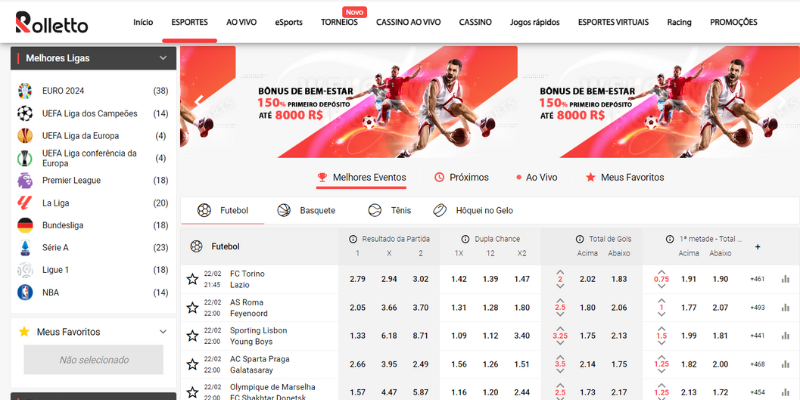The height and width of the screenshot is (400, 800).
Task: Click the Bundesliga German flag icon
Action: 25,225
